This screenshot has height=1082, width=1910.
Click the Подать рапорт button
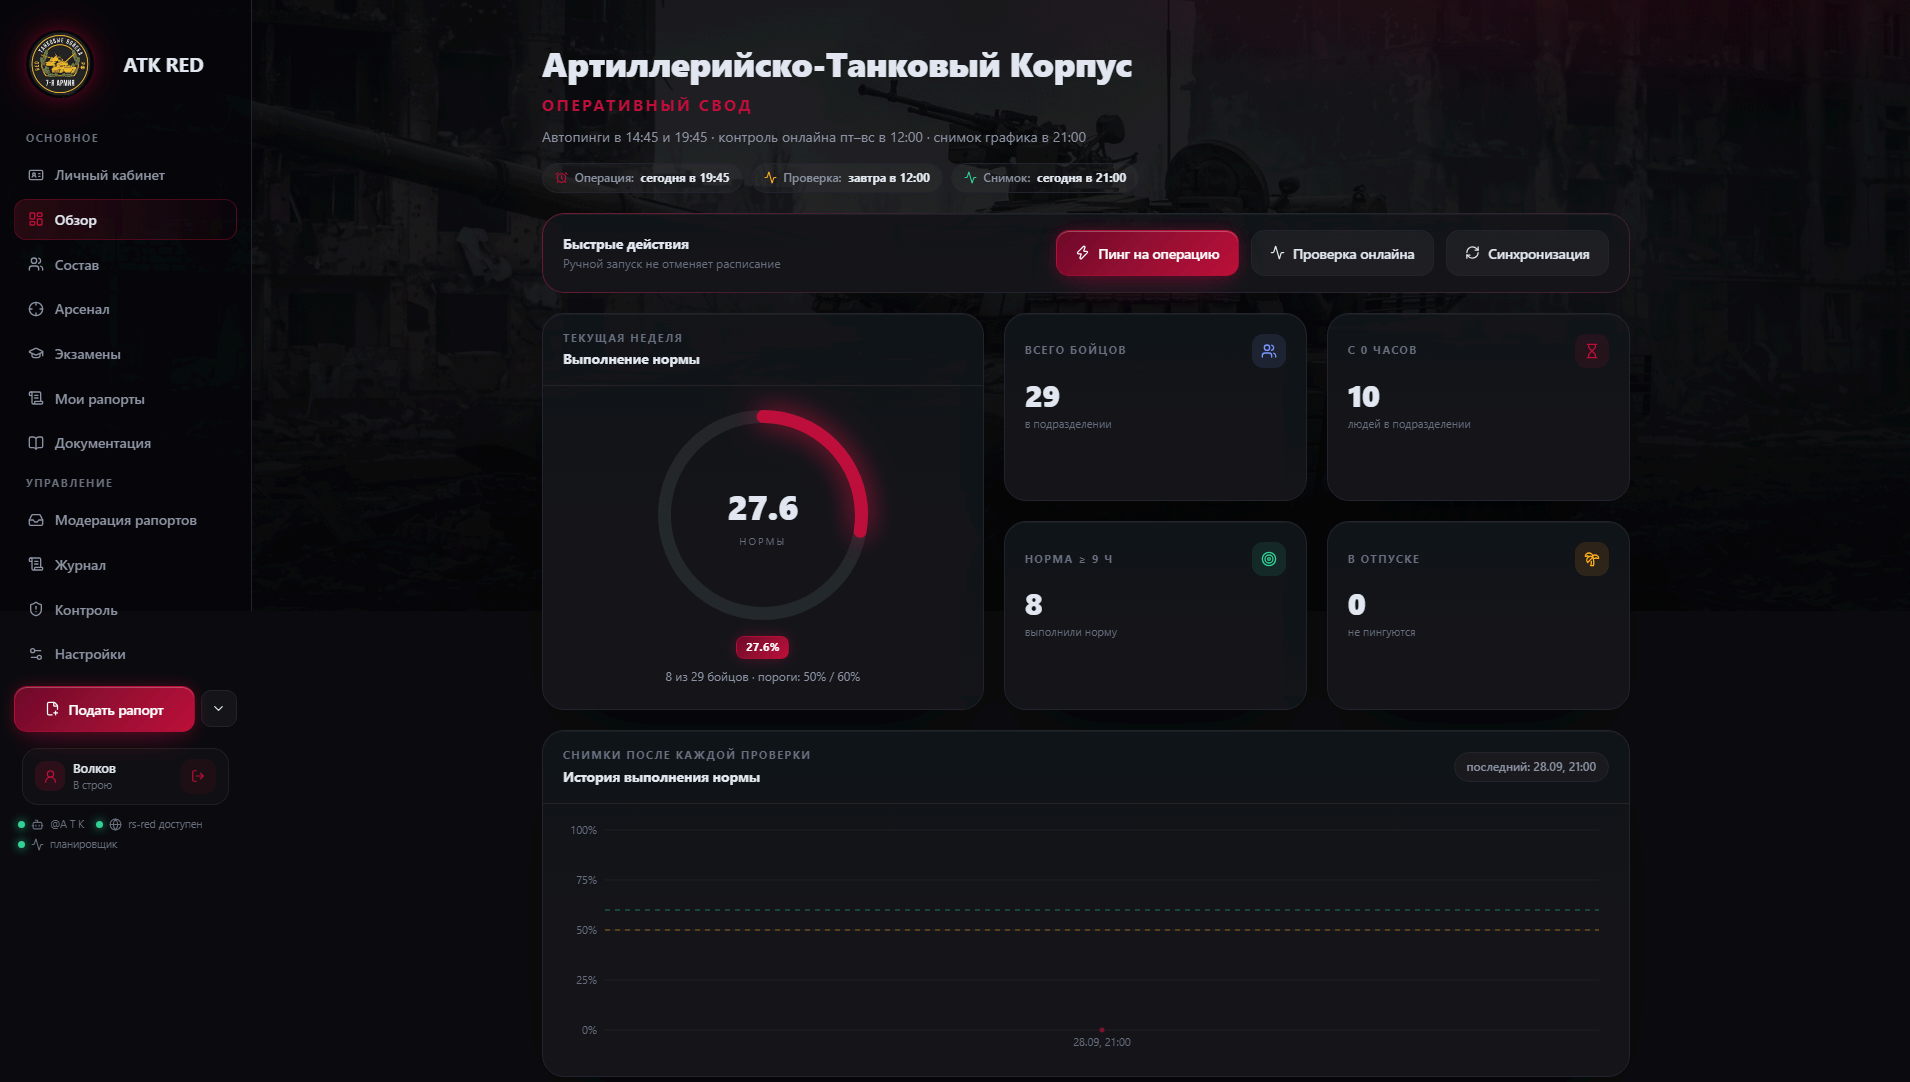(x=104, y=709)
